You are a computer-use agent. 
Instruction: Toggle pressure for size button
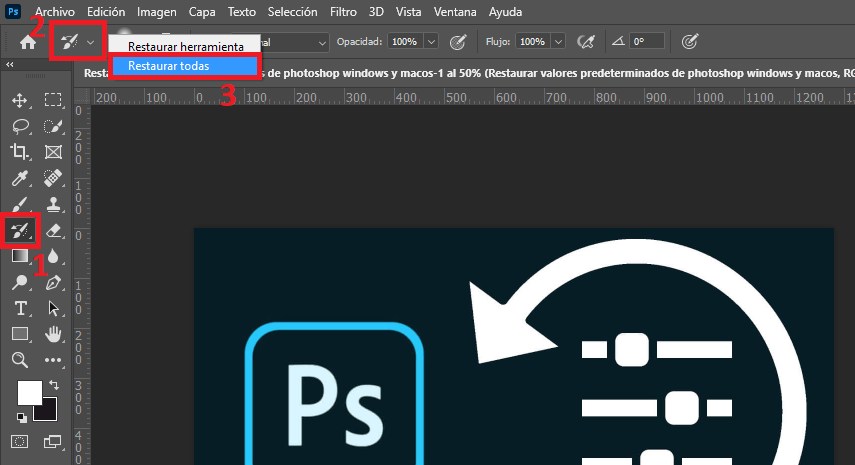(690, 41)
